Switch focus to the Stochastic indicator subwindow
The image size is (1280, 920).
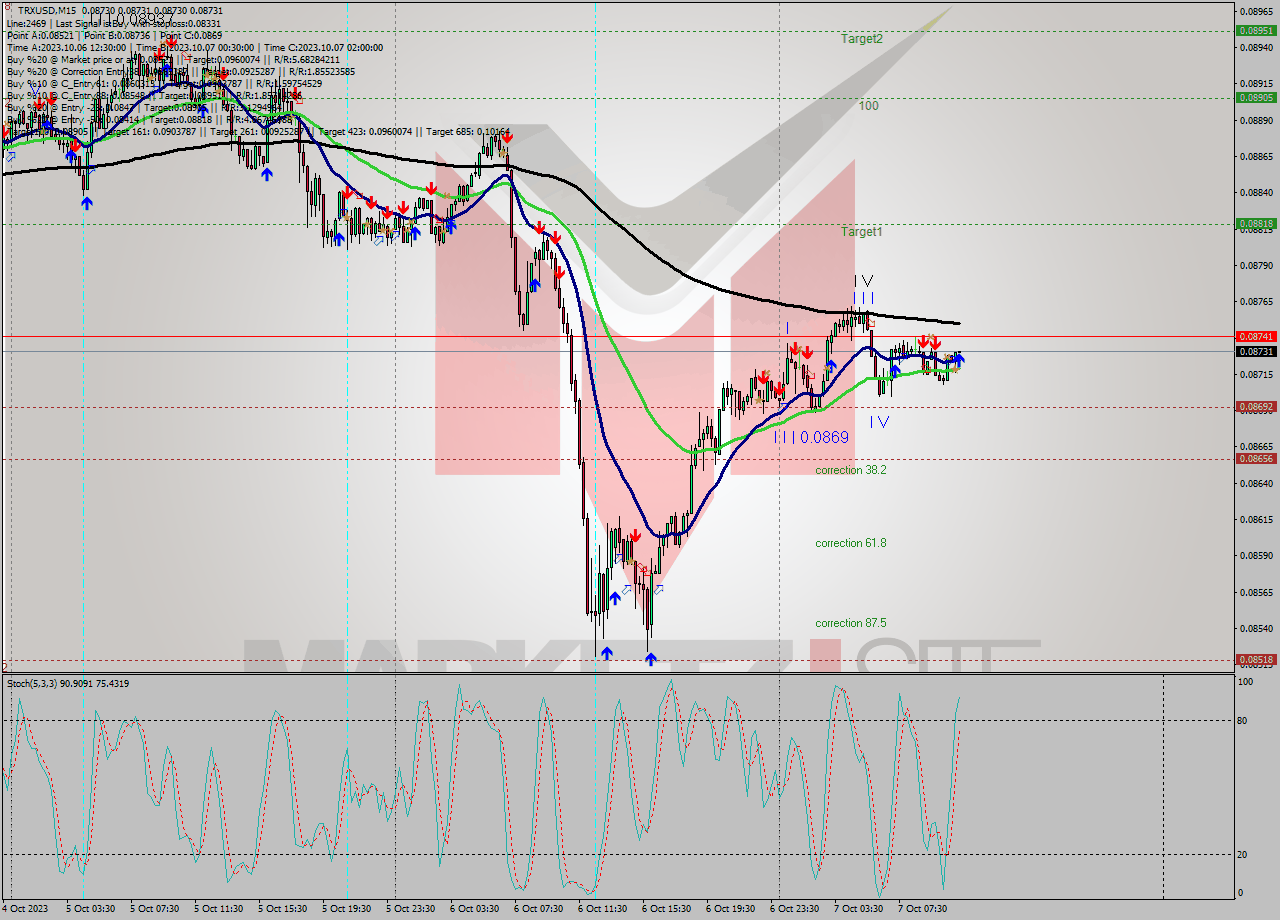coord(600,790)
